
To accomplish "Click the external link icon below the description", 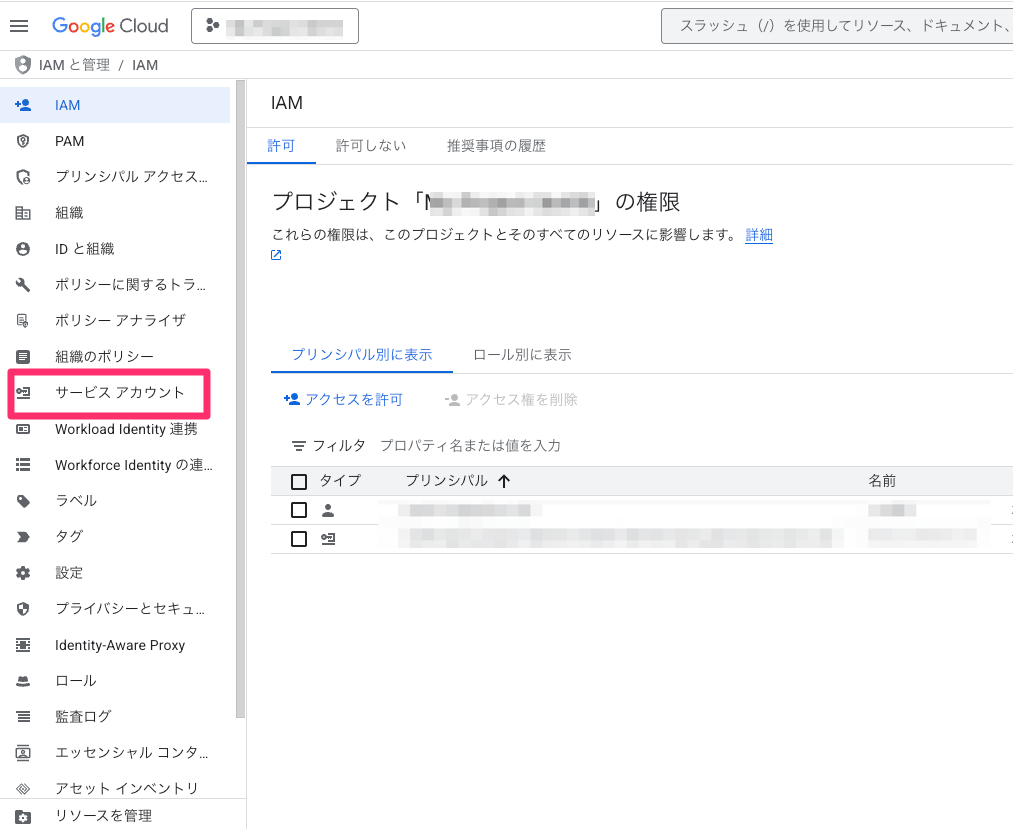I will 276,255.
